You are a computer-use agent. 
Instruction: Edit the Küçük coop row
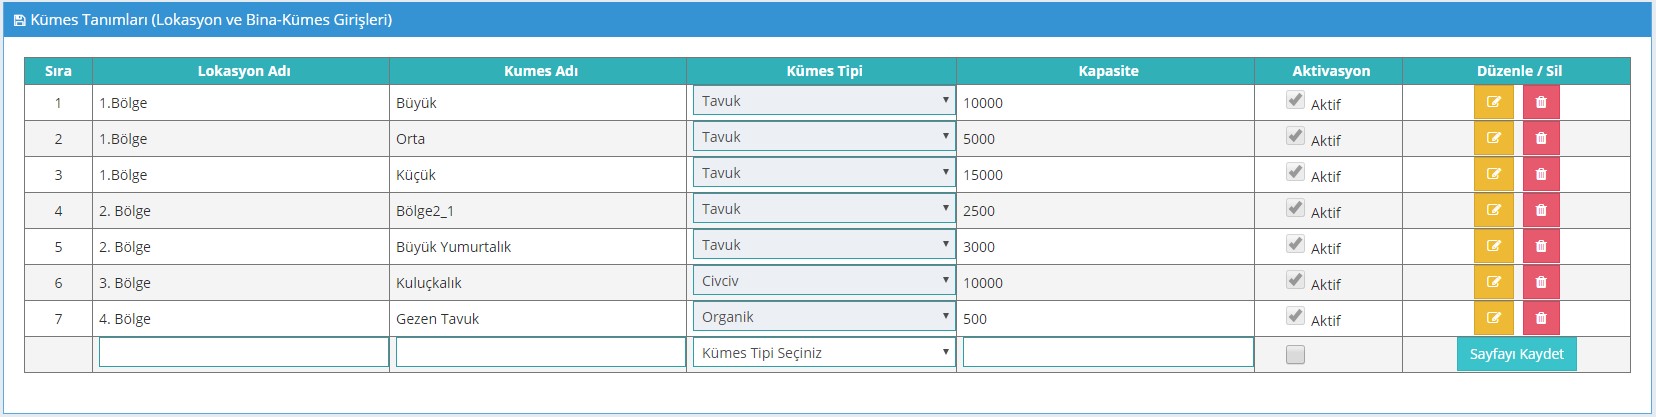(x=1493, y=174)
